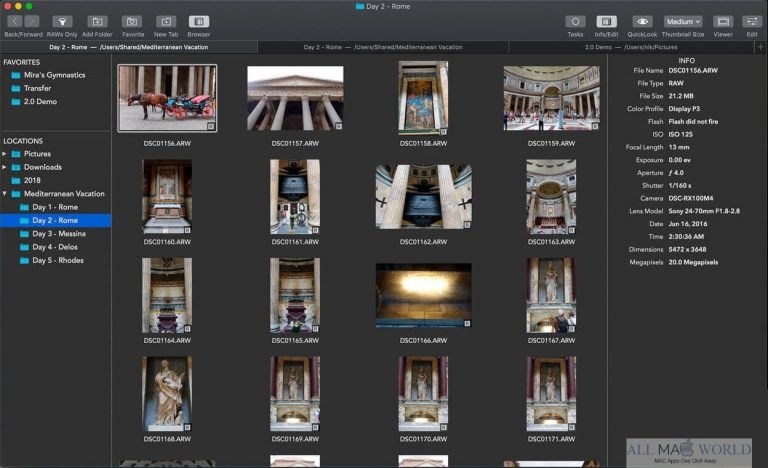
Task: Switch to the 2.0 Demo tab
Action: [631, 47]
